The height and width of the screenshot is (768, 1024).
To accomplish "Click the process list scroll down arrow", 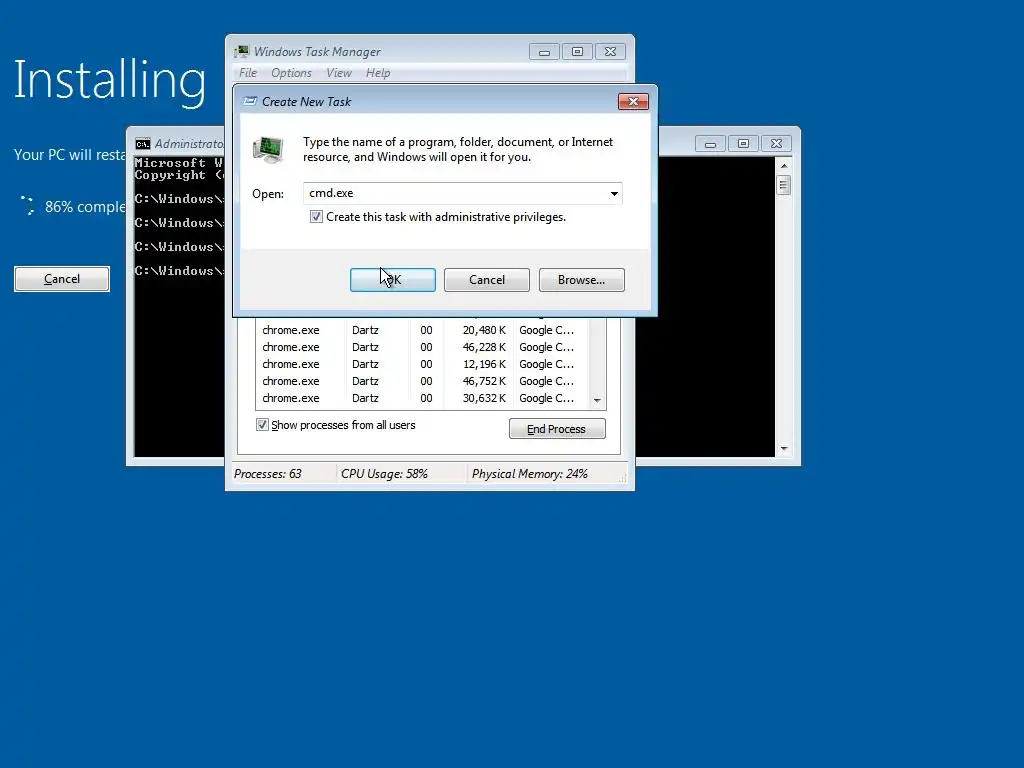I will (x=597, y=400).
